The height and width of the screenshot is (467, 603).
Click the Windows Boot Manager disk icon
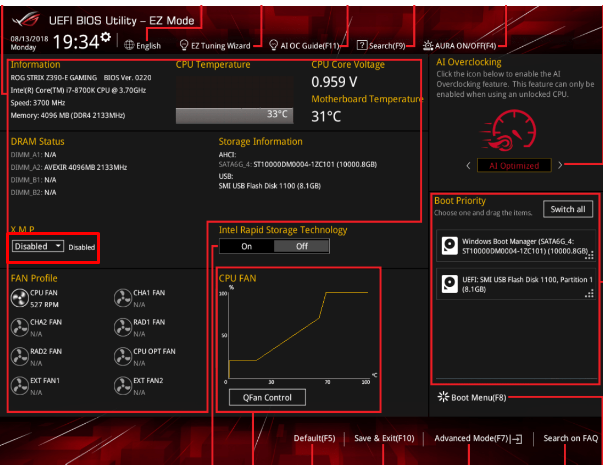[450, 245]
